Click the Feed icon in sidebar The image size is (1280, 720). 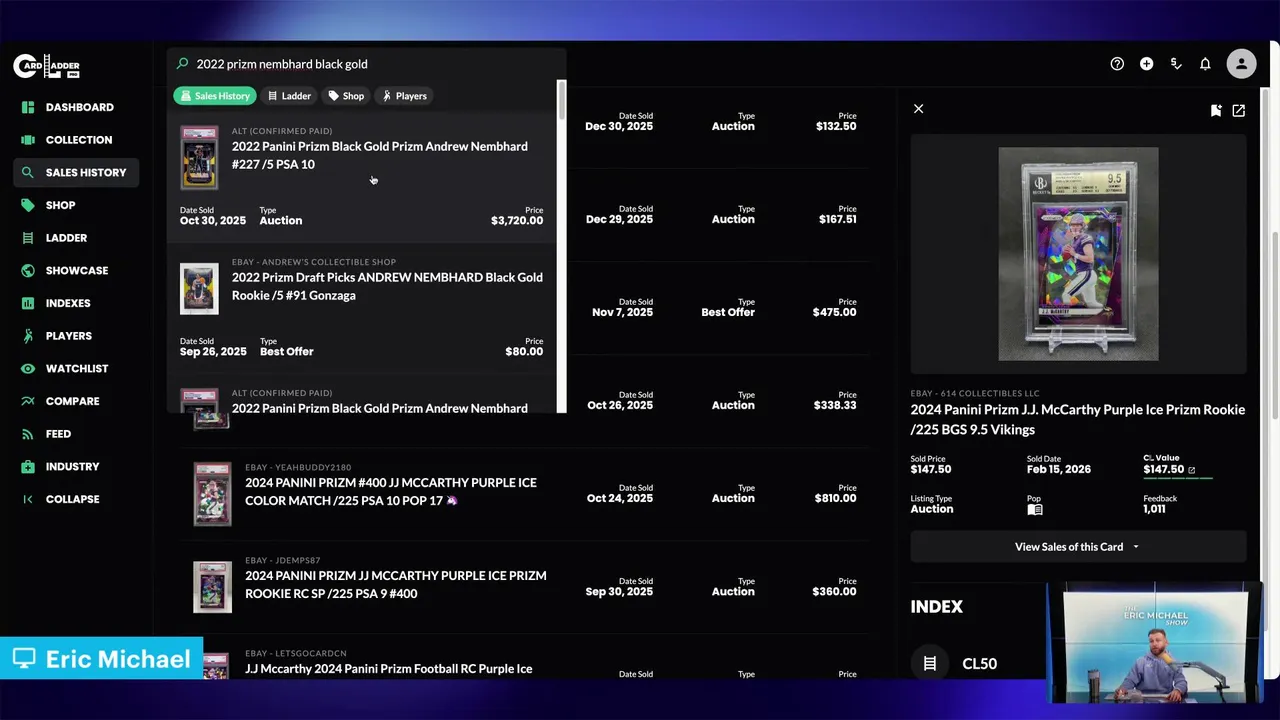(x=28, y=434)
